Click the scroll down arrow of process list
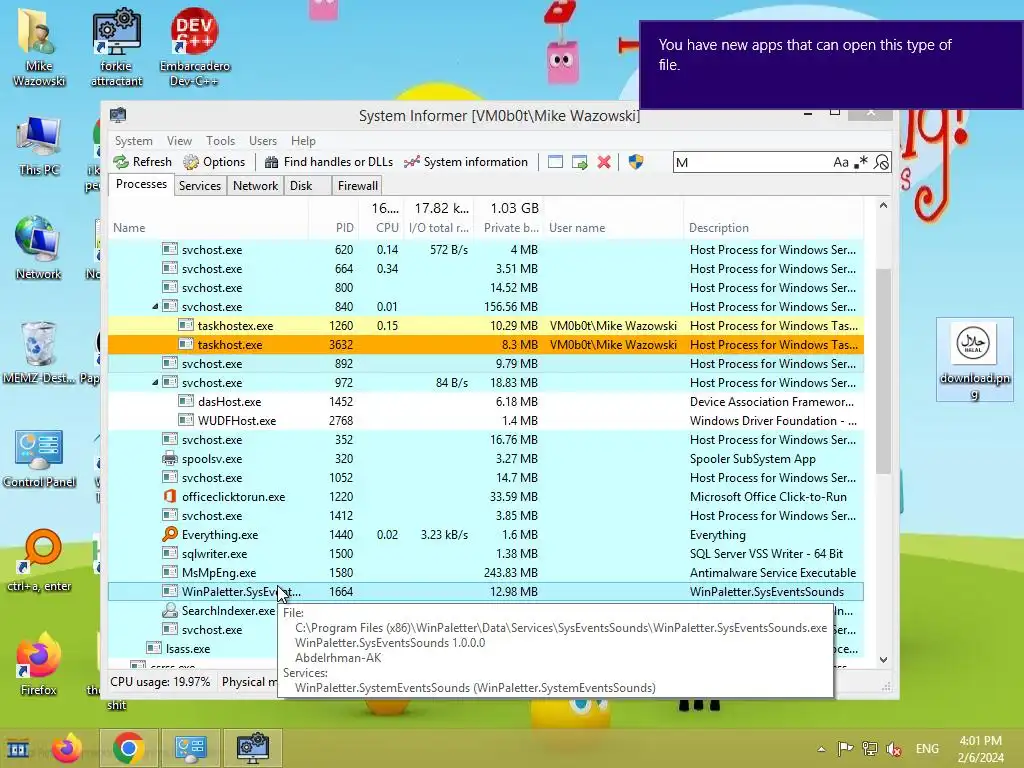The height and width of the screenshot is (768, 1024). click(883, 660)
